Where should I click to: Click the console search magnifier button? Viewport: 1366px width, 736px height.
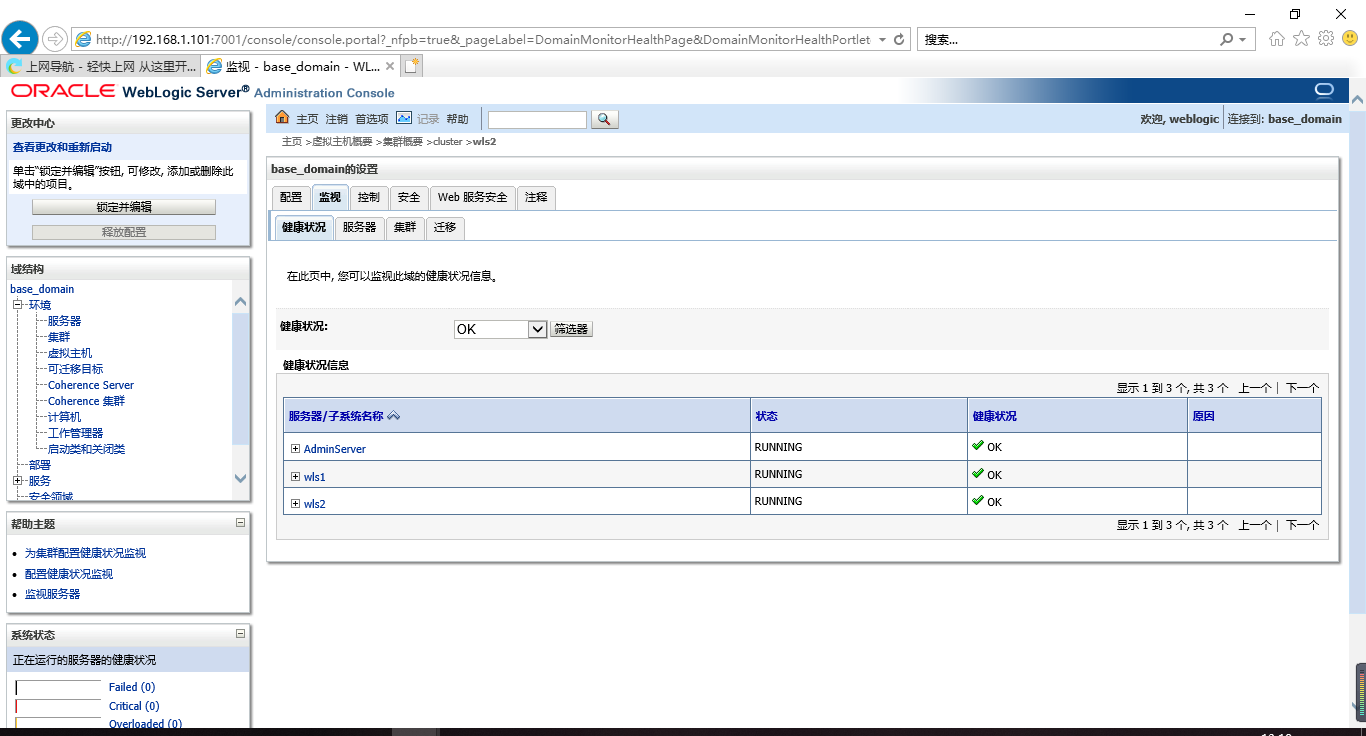[604, 119]
